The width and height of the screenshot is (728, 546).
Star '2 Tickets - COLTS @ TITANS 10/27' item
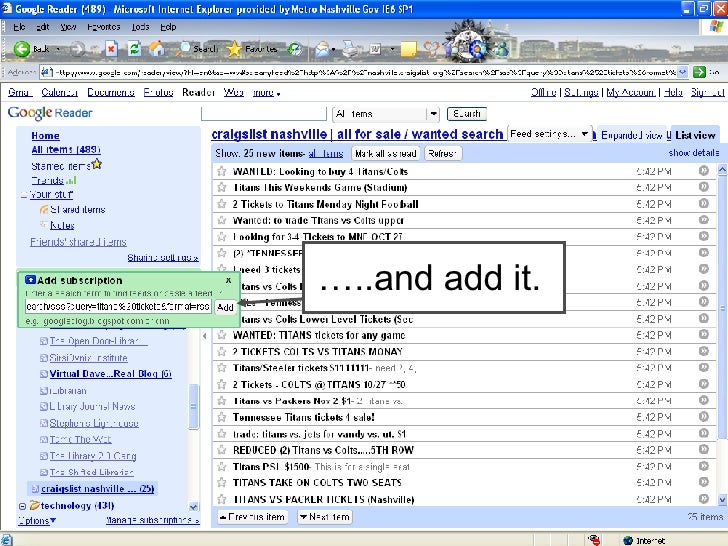coord(221,384)
